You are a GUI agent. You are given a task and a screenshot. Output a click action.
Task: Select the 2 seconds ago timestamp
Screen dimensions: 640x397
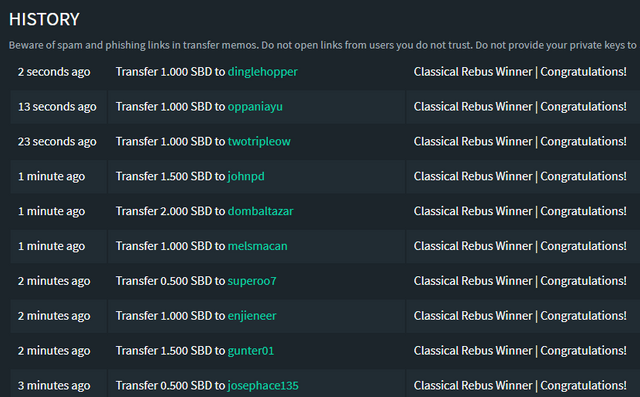coord(54,72)
